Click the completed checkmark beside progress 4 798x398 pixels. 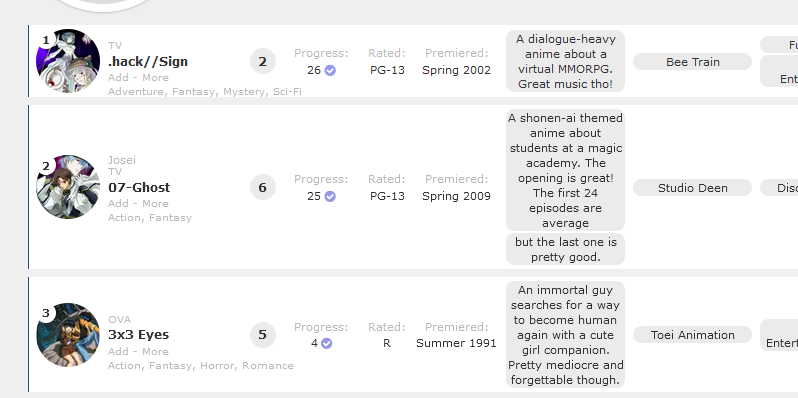click(327, 344)
